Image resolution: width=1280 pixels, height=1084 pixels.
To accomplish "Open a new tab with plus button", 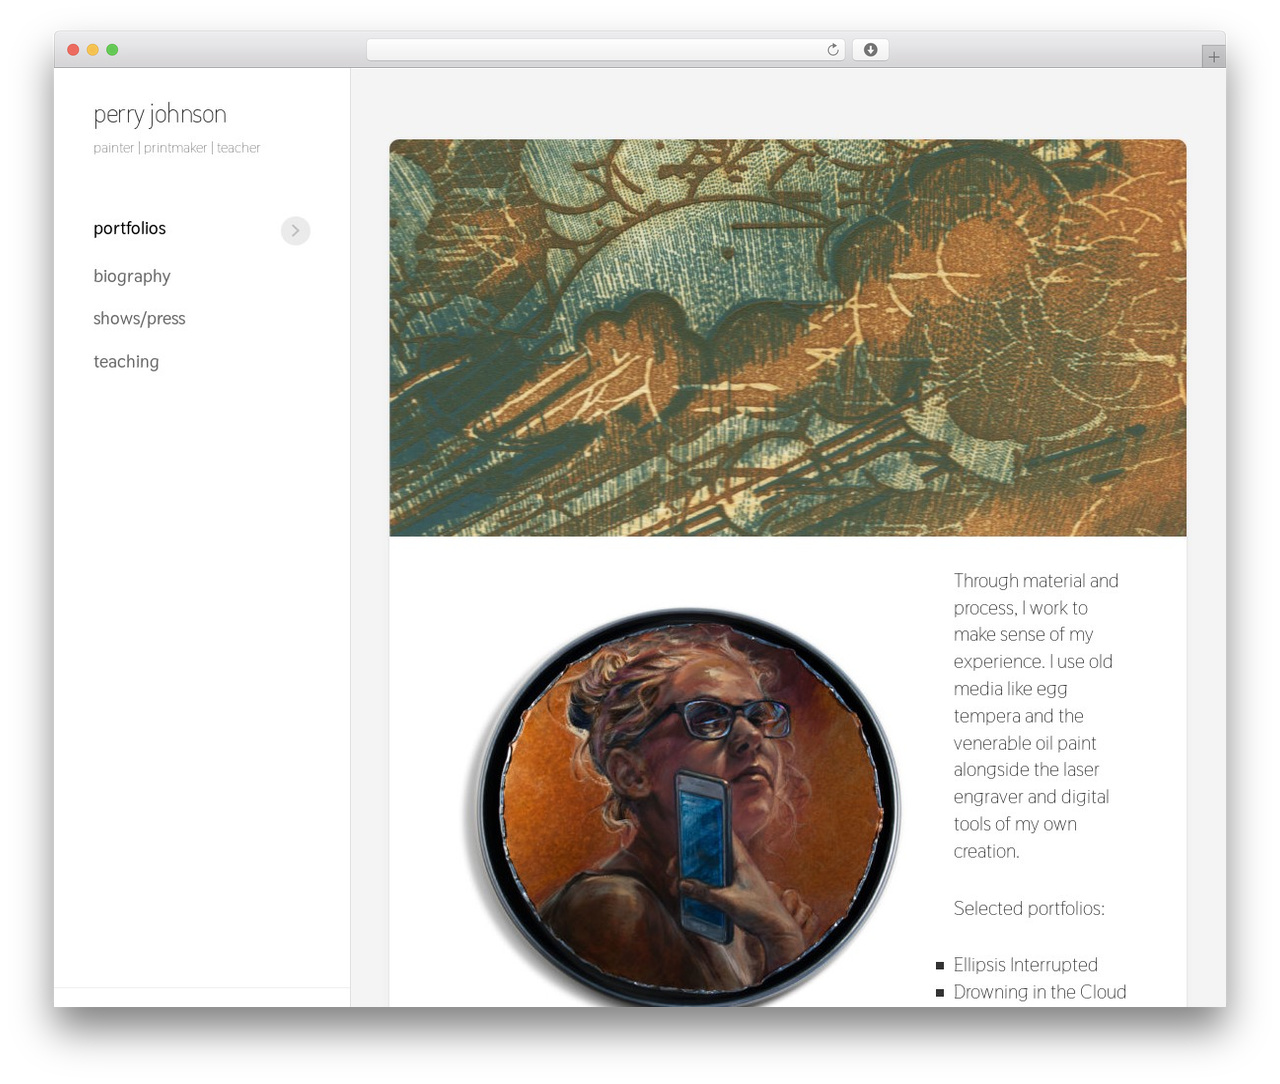I will 1213,57.
